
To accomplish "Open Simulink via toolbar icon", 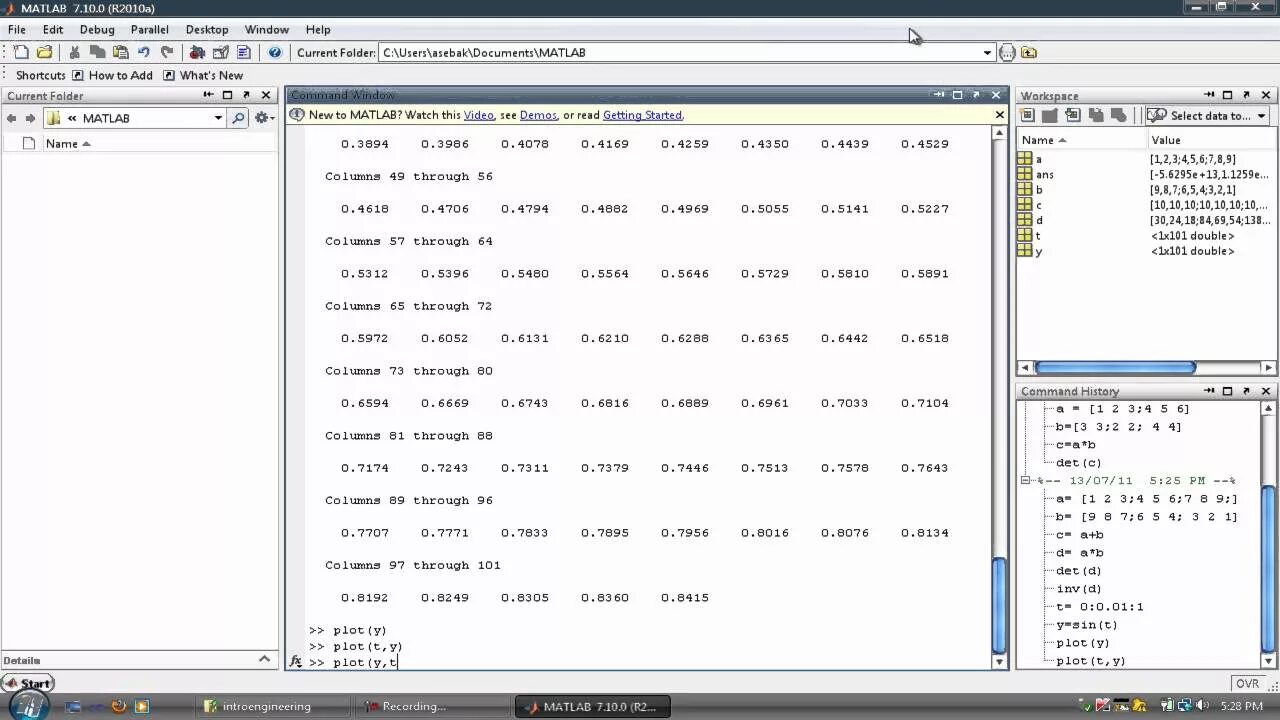I will pos(197,52).
